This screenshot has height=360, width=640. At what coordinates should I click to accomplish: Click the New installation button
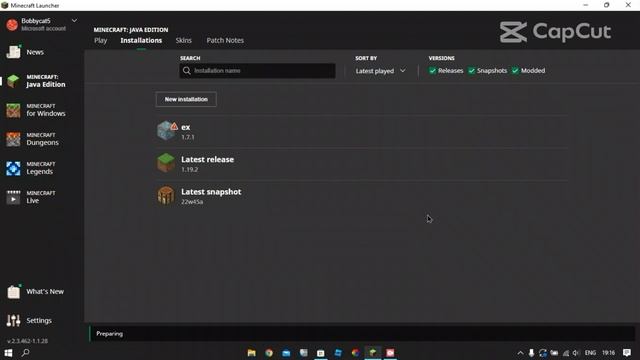click(186, 99)
